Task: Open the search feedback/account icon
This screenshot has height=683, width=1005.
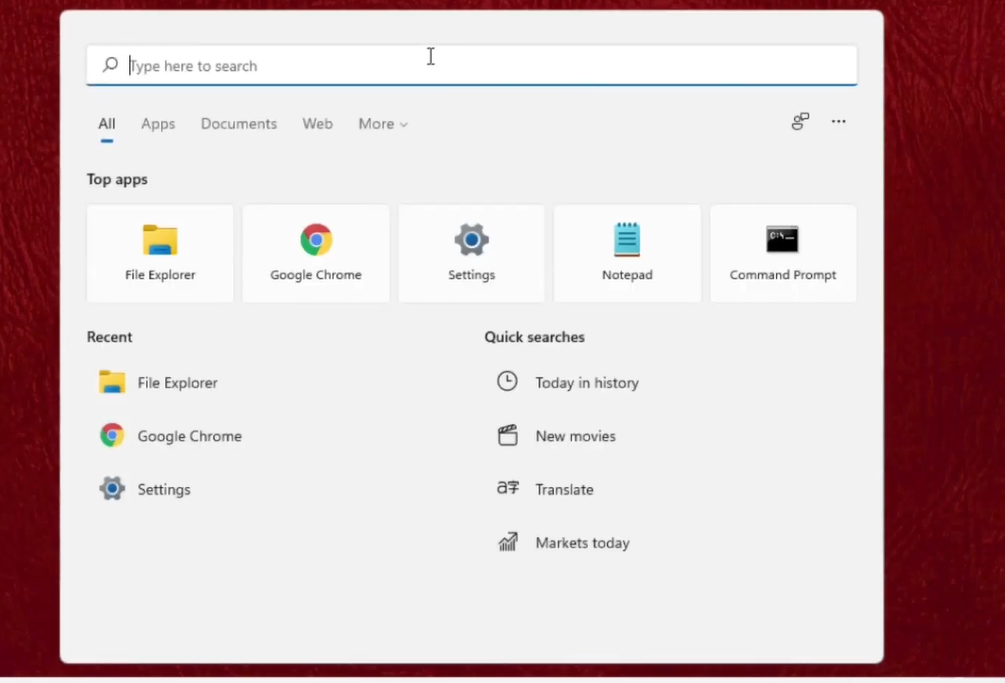Action: [x=800, y=121]
